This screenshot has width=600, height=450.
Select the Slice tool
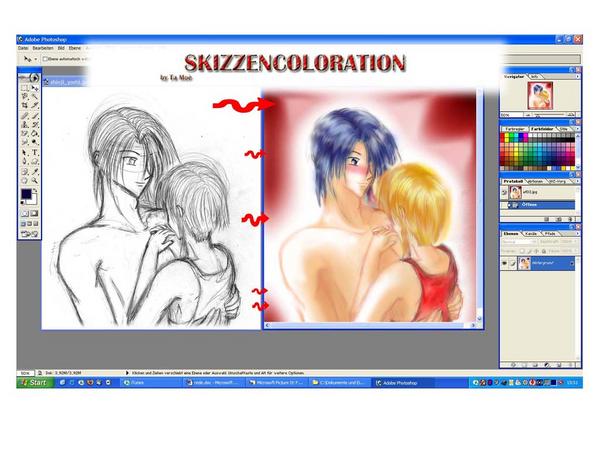point(34,105)
